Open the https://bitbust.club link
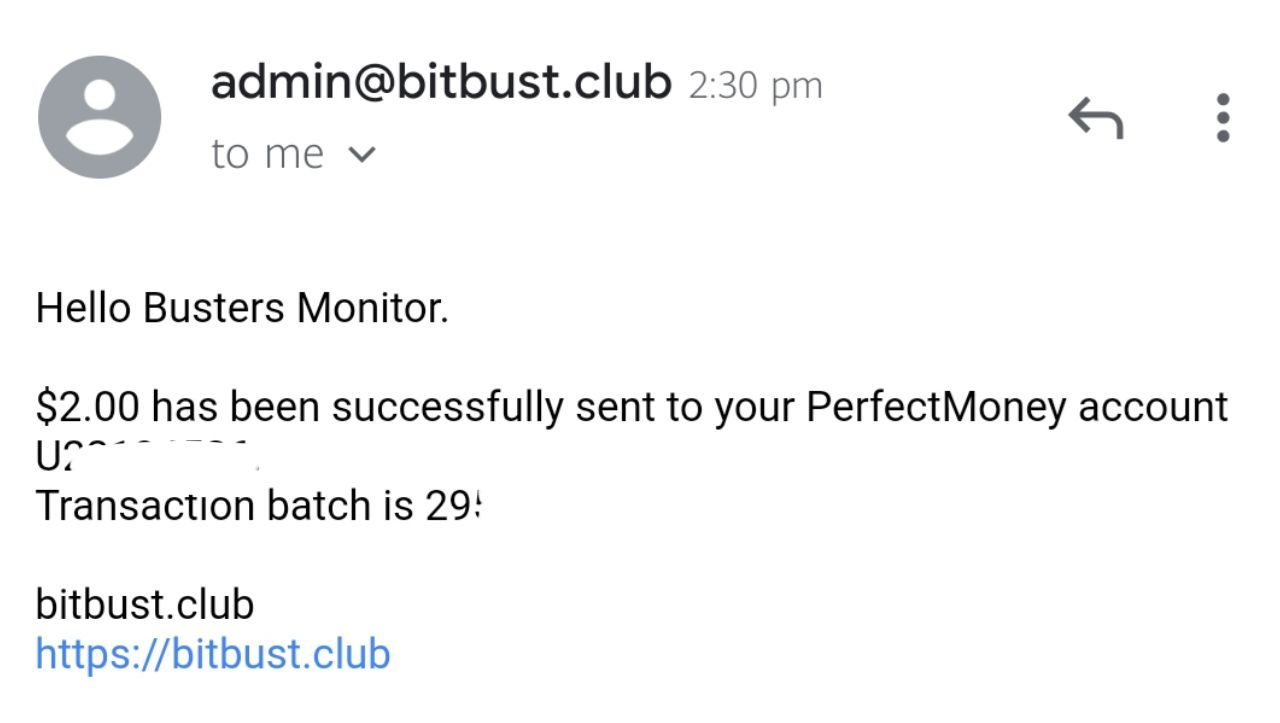This screenshot has width=1280, height=723. (x=212, y=654)
